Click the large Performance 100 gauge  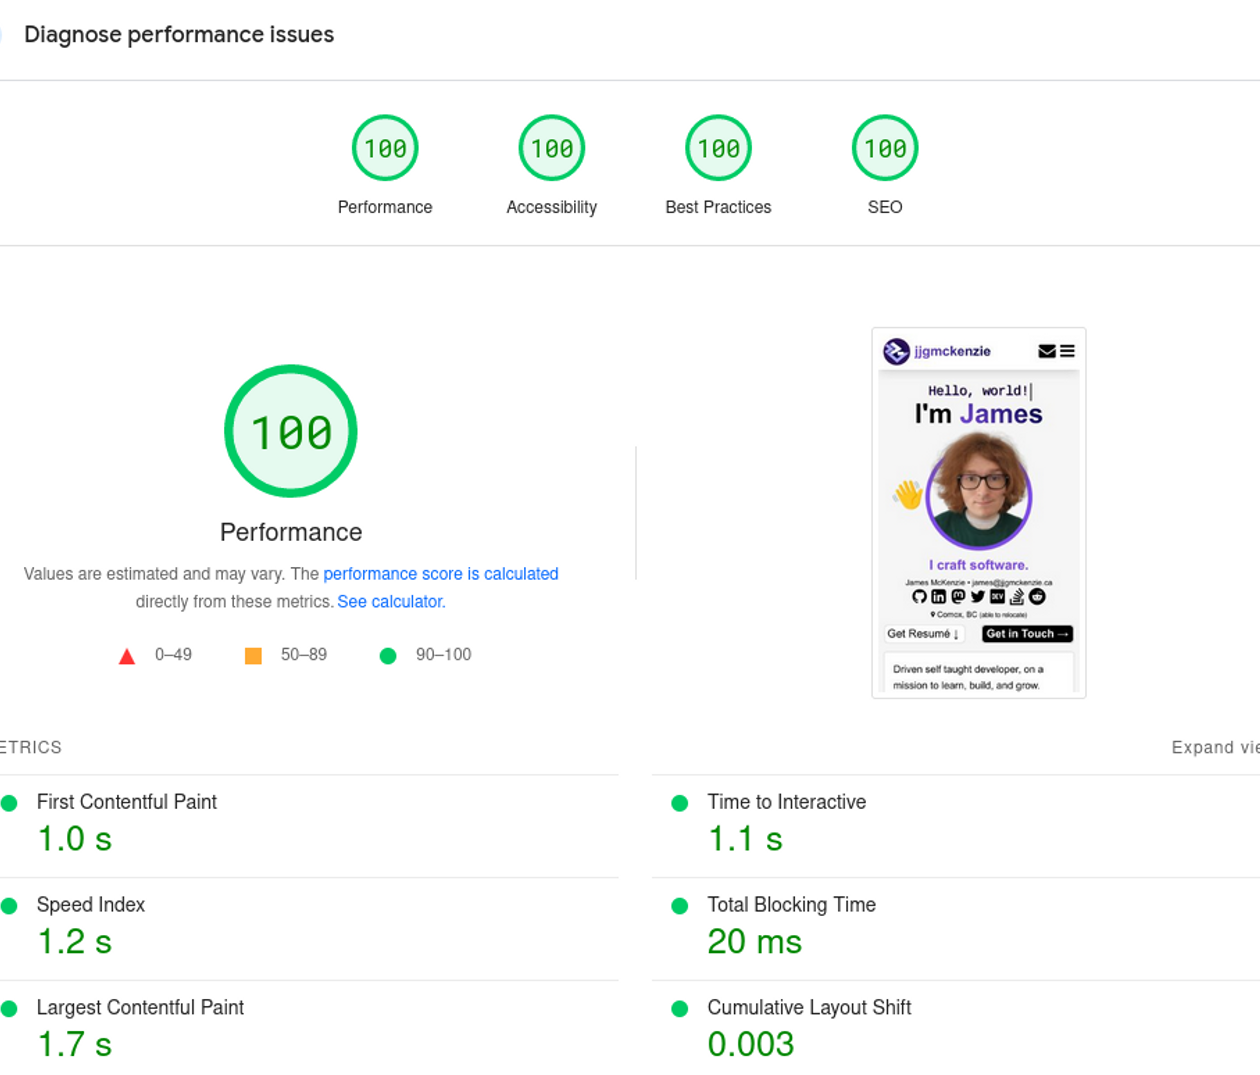291,431
